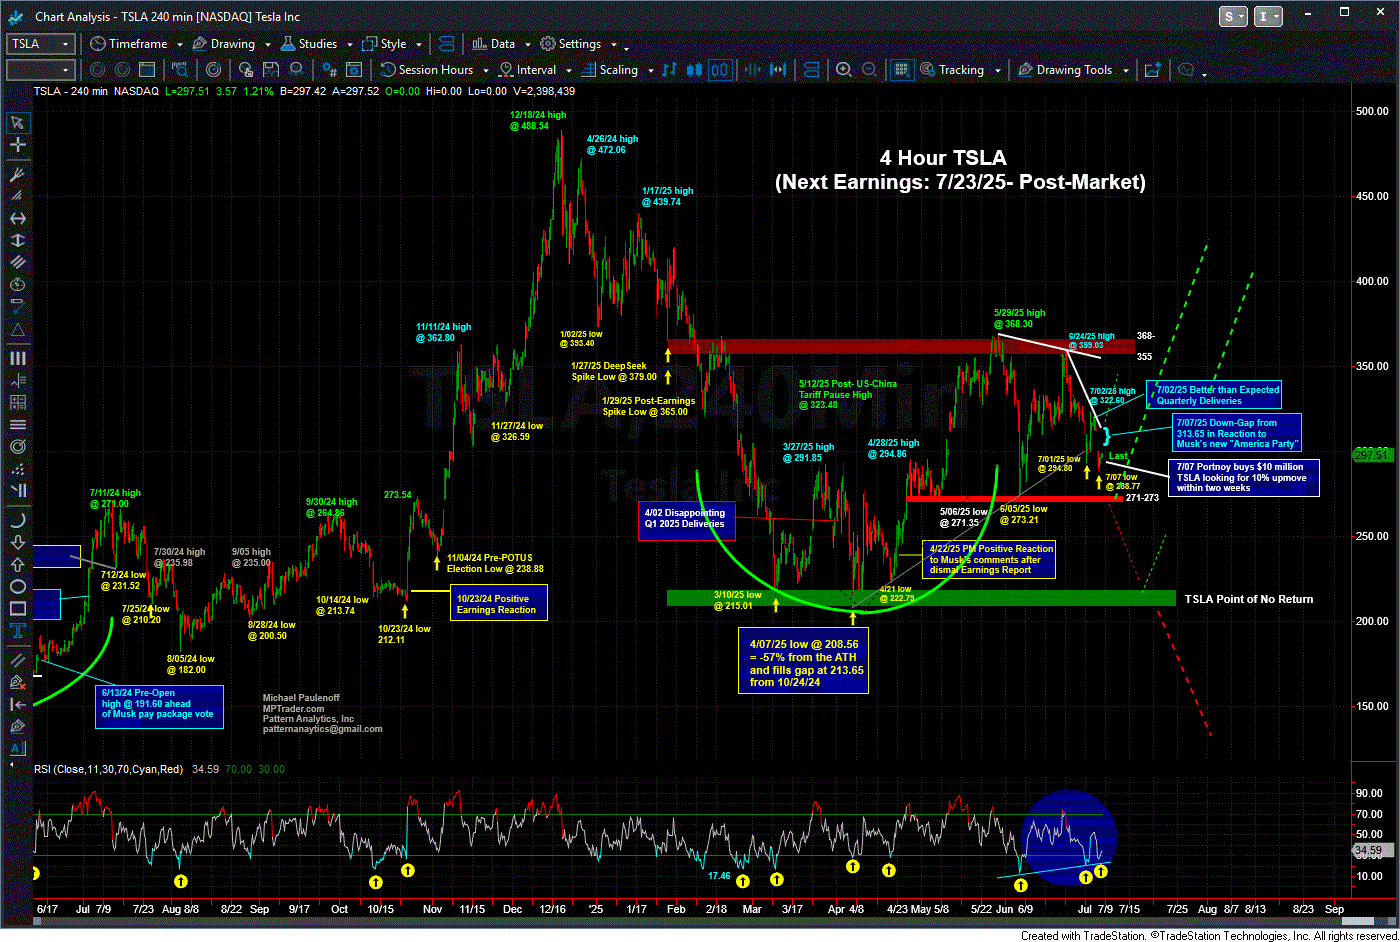Open the Data menu
Screen dimensions: 1400x942
[x=493, y=44]
